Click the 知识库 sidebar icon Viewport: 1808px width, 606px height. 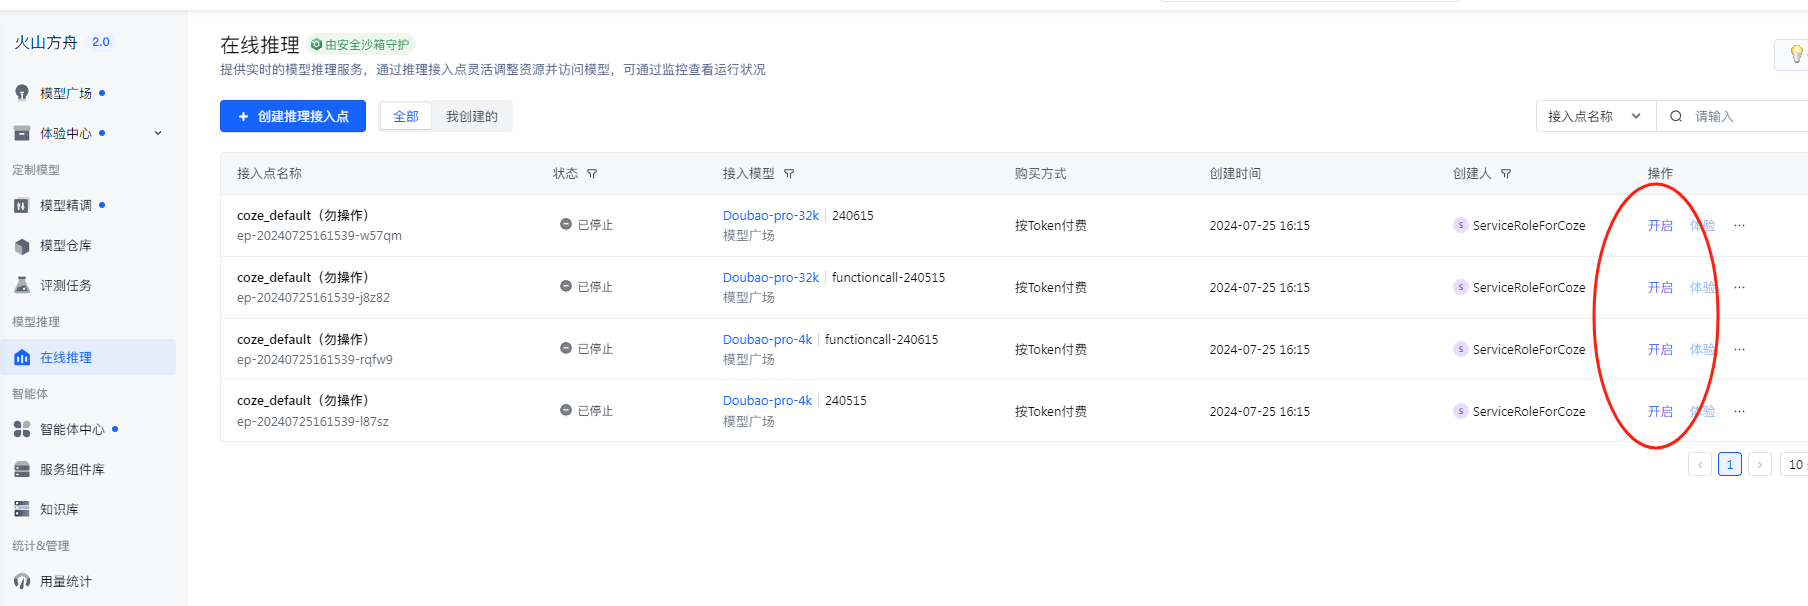pos(22,509)
